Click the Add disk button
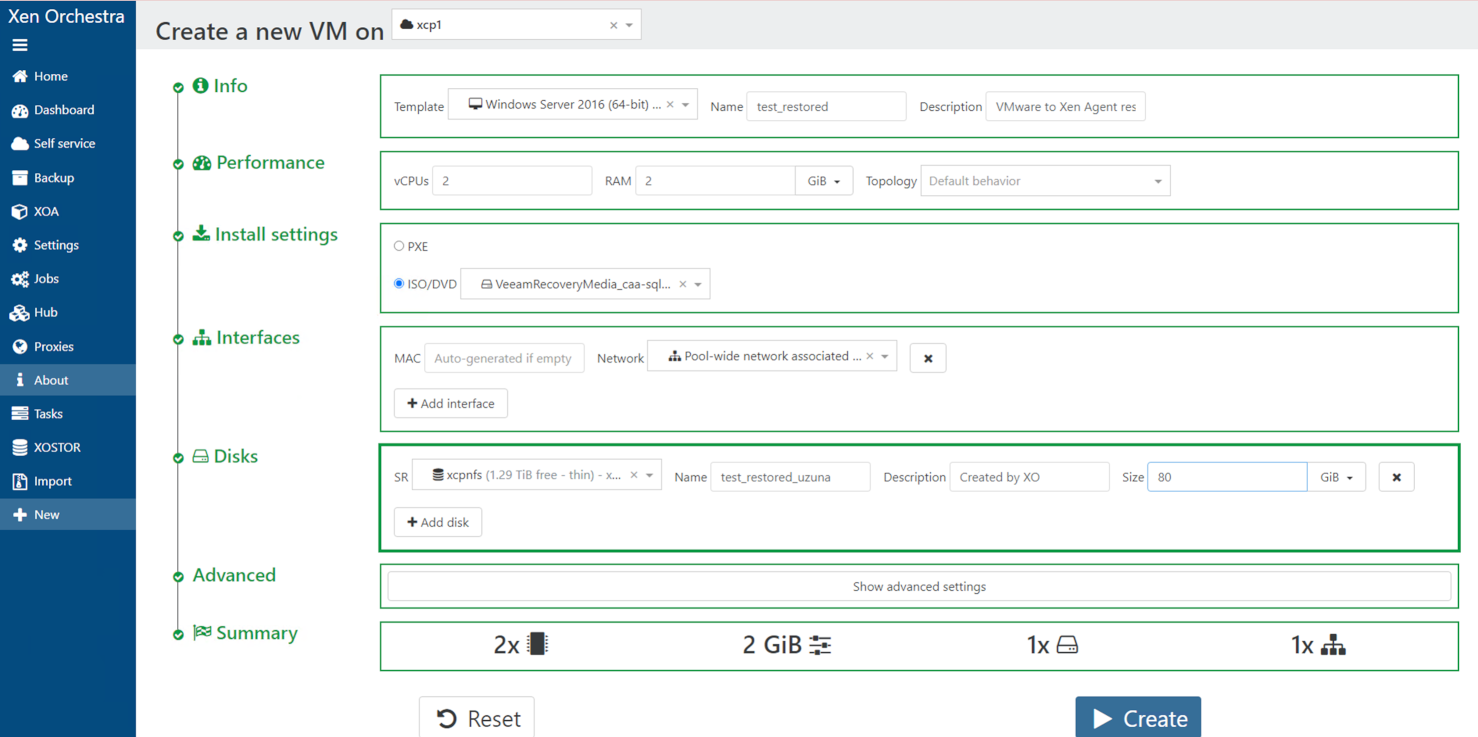This screenshot has width=1478, height=737. point(438,522)
